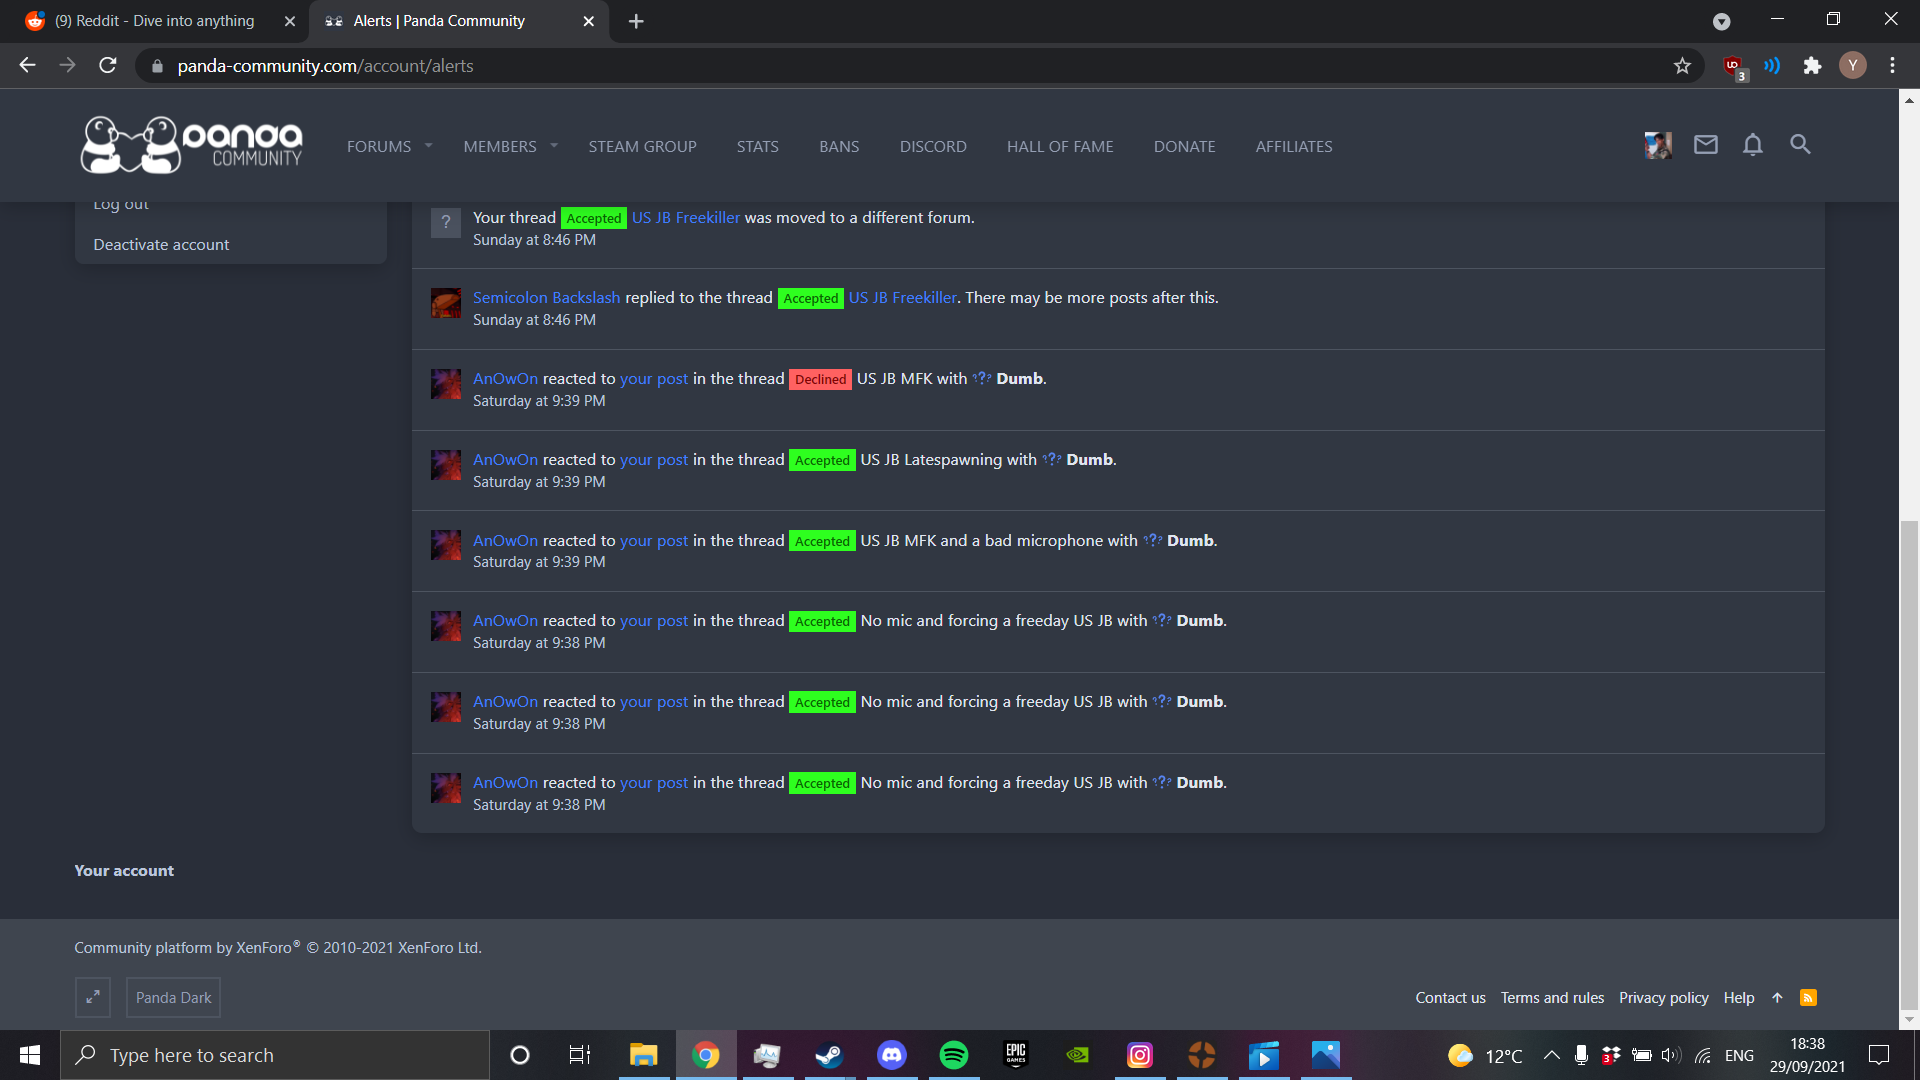Bookmark this page with star icon
The width and height of the screenshot is (1920, 1080).
[1682, 66]
